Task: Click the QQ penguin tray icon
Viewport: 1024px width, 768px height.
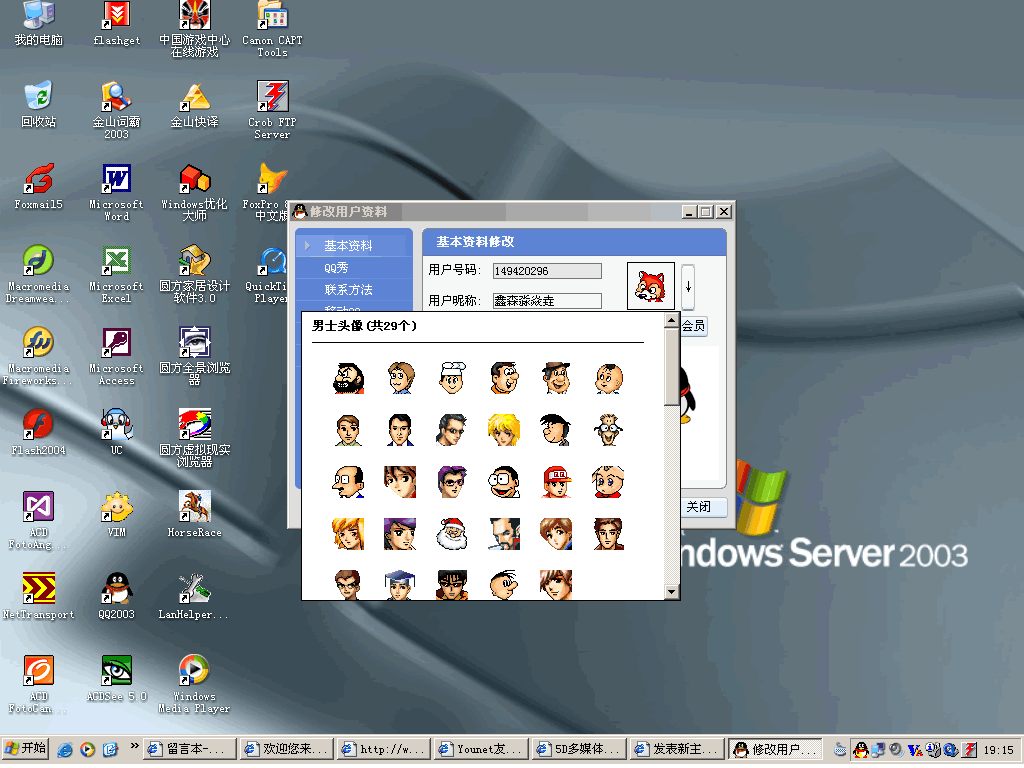Action: tap(860, 749)
